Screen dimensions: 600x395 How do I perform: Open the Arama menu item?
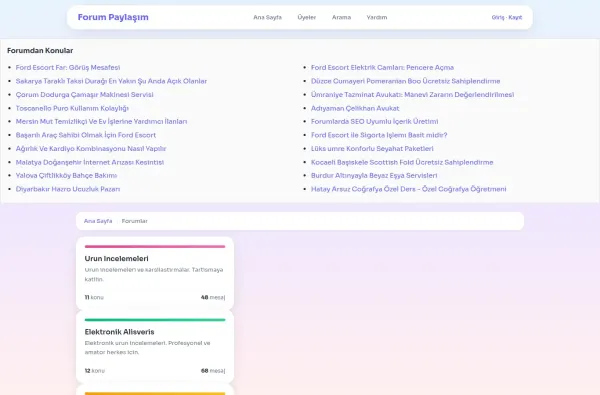[341, 17]
